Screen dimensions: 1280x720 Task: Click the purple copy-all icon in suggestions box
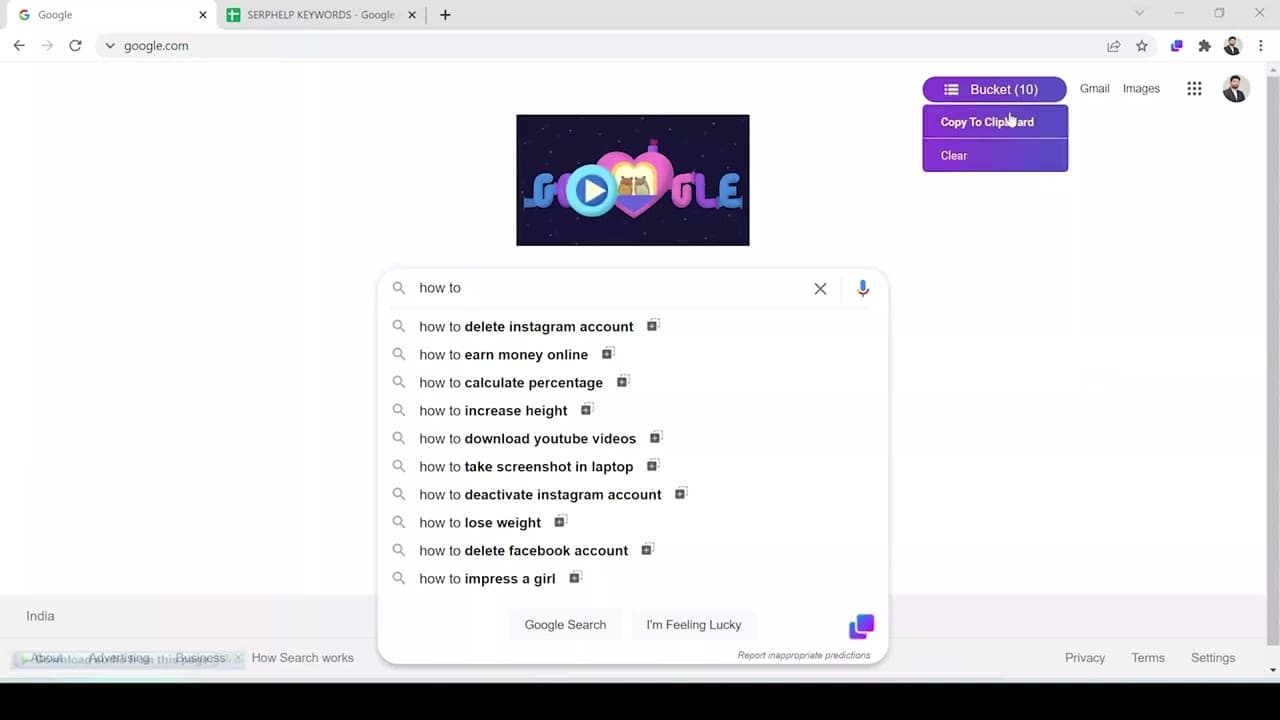pyautogui.click(x=862, y=627)
